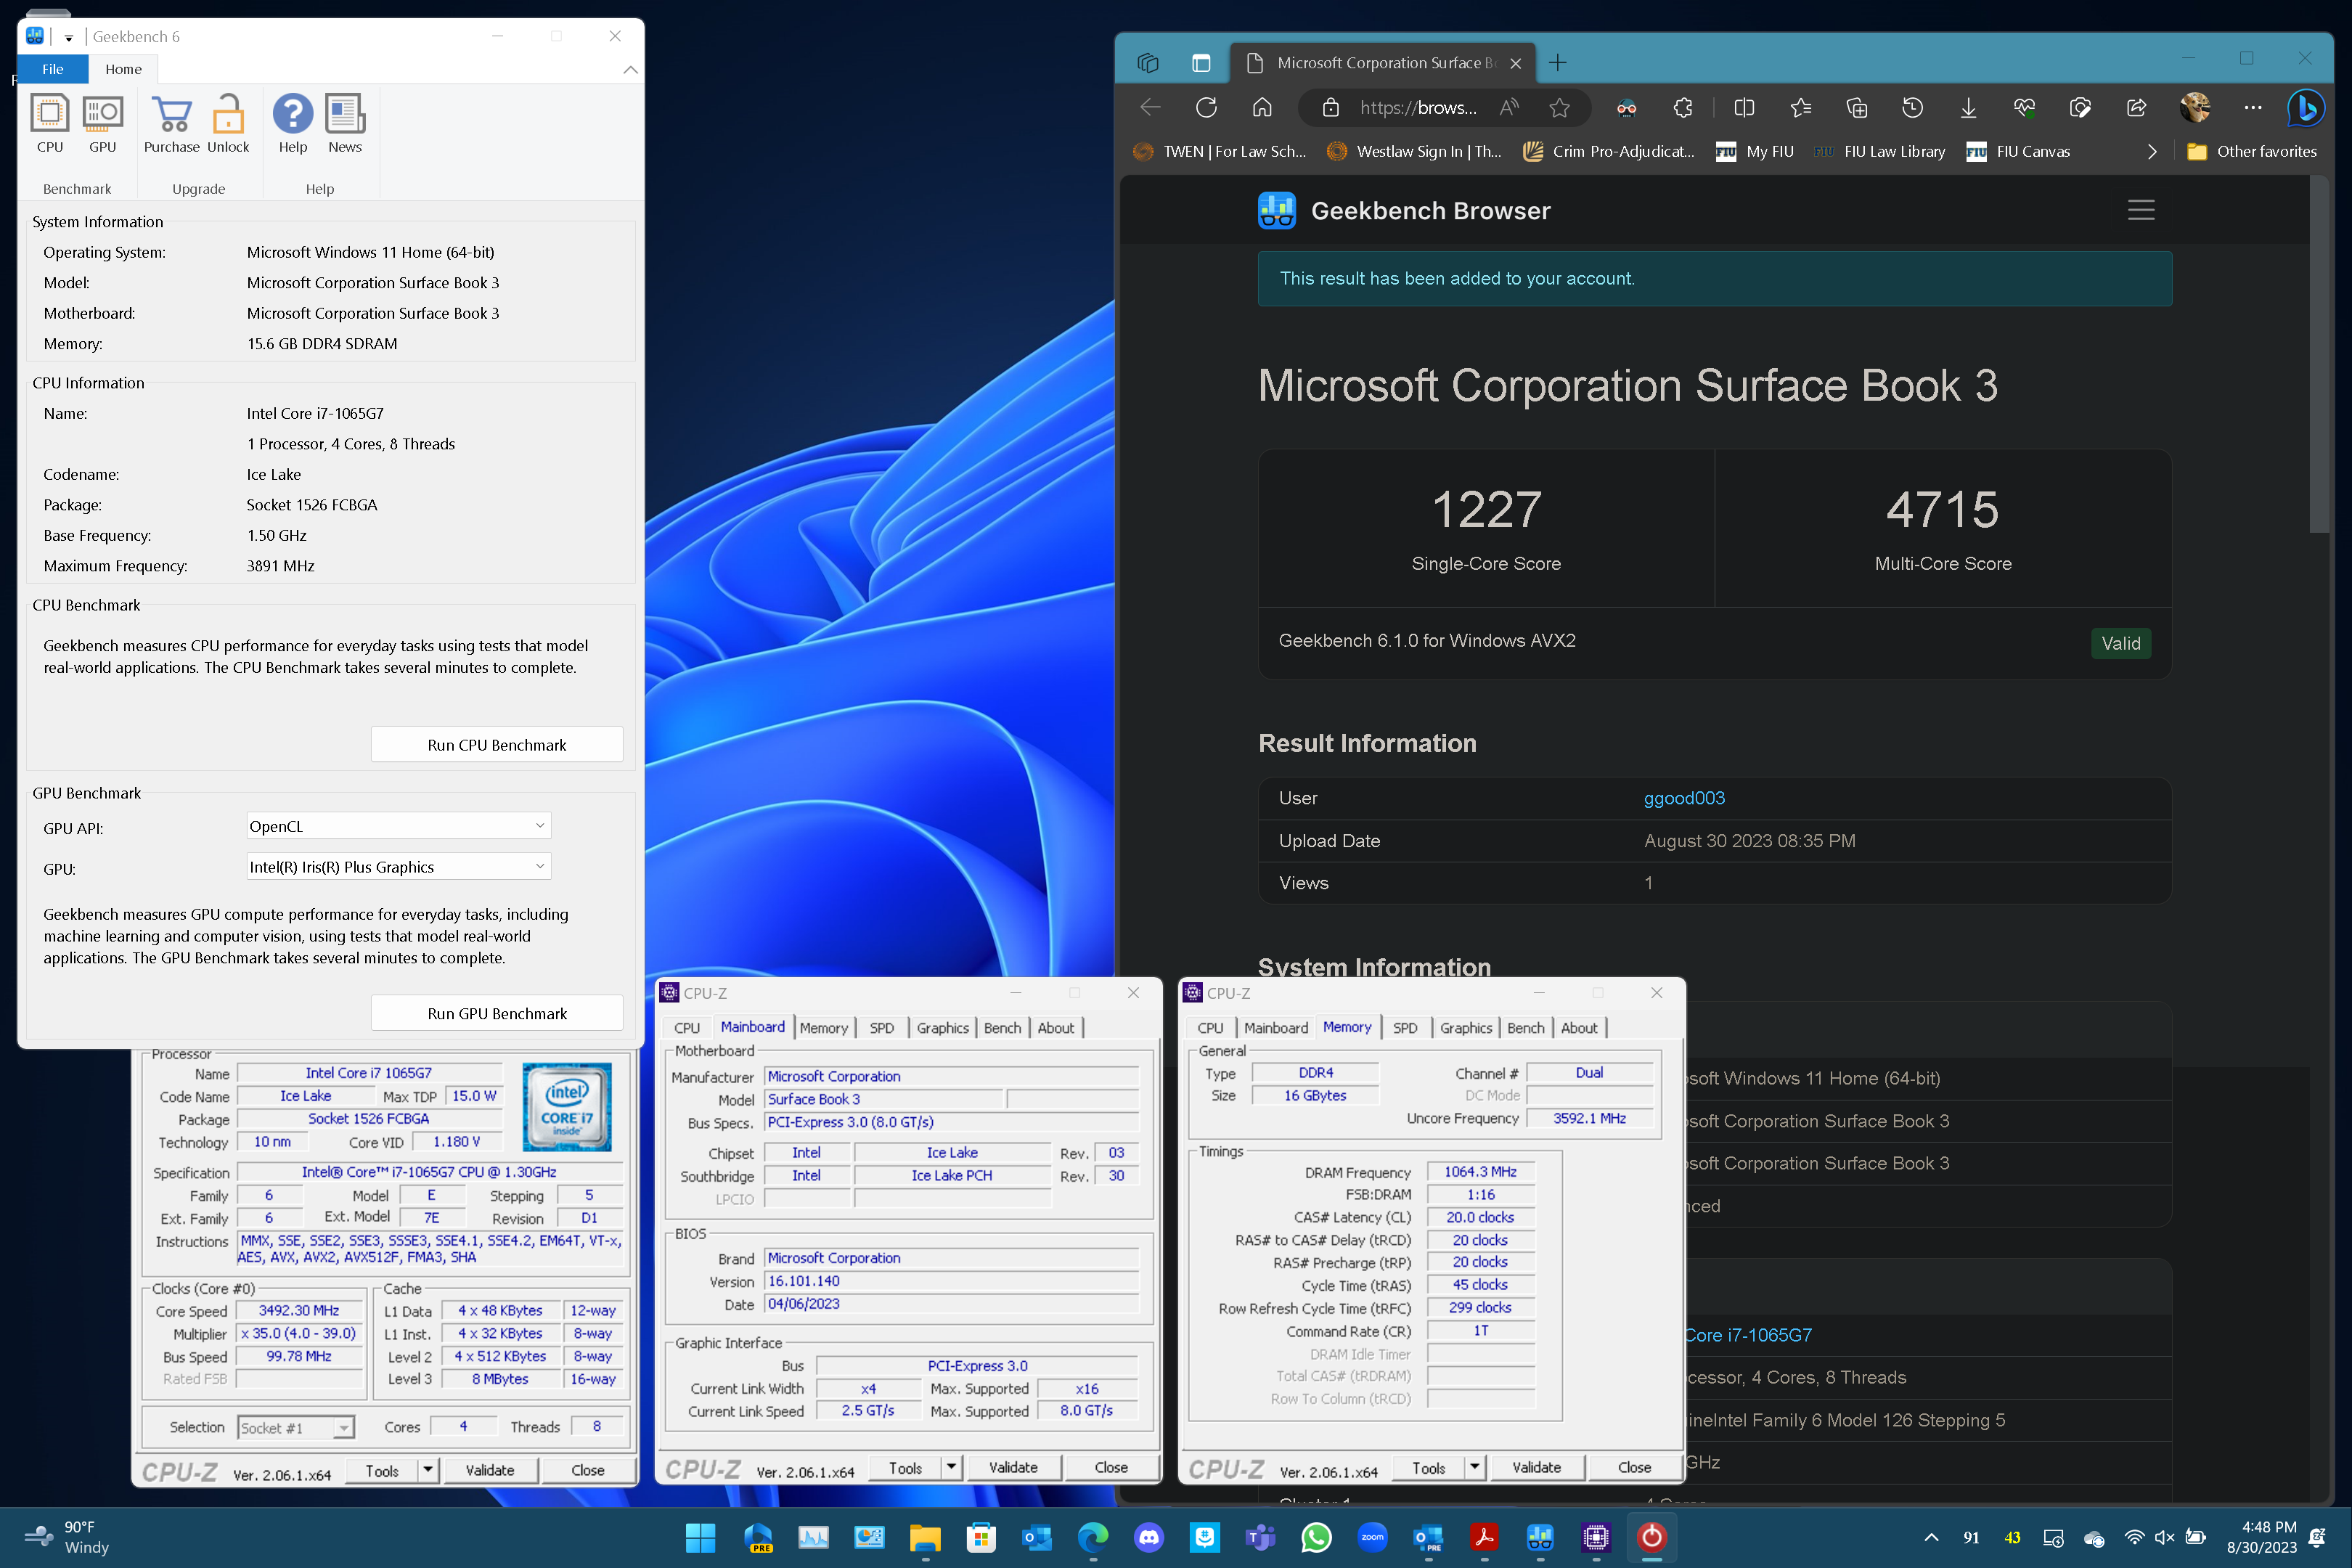Open Tools dropdown arrow in CPU-Z Memory window

tap(1474, 1467)
